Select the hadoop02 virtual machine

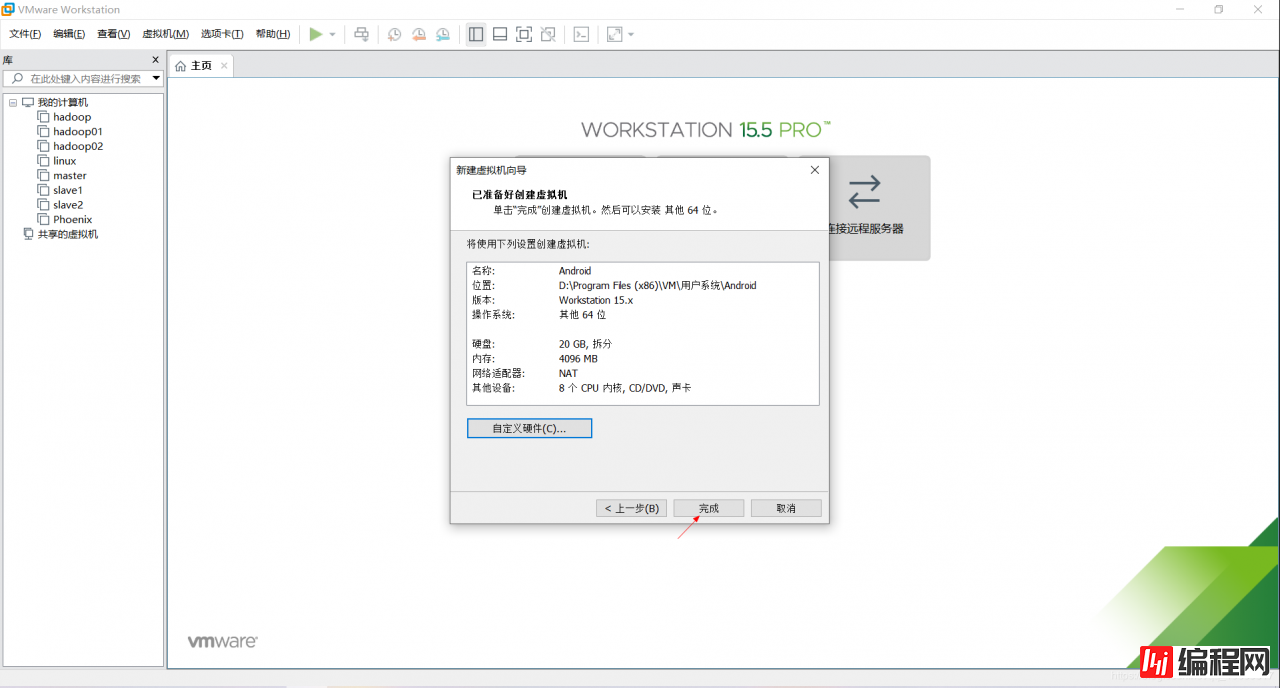pyautogui.click(x=78, y=146)
